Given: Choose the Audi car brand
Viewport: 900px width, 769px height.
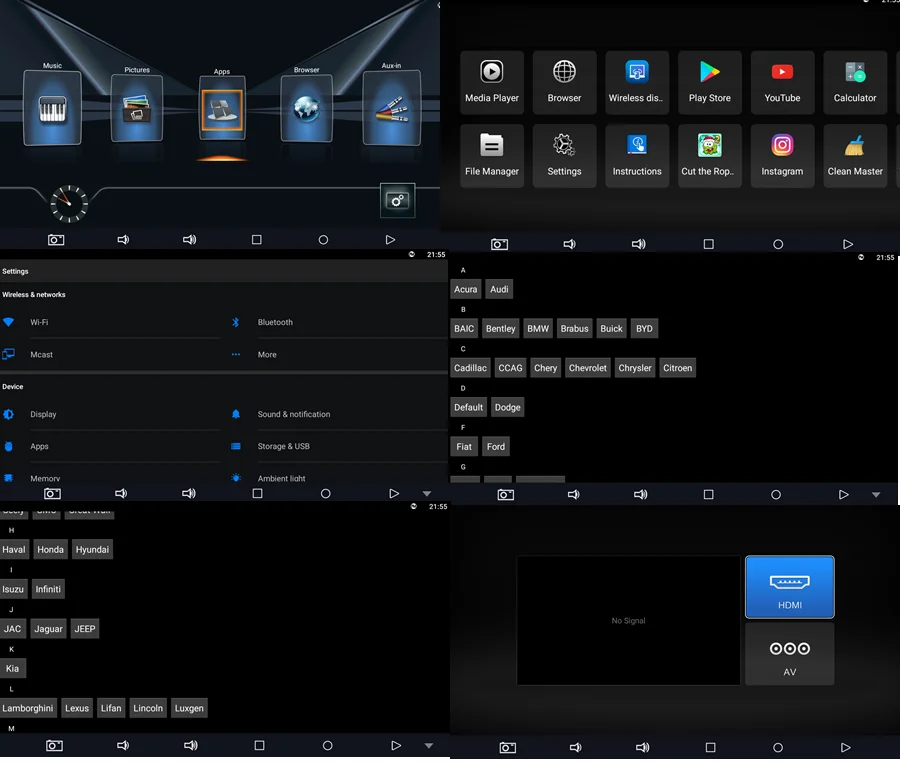Looking at the screenshot, I should pyautogui.click(x=499, y=289).
